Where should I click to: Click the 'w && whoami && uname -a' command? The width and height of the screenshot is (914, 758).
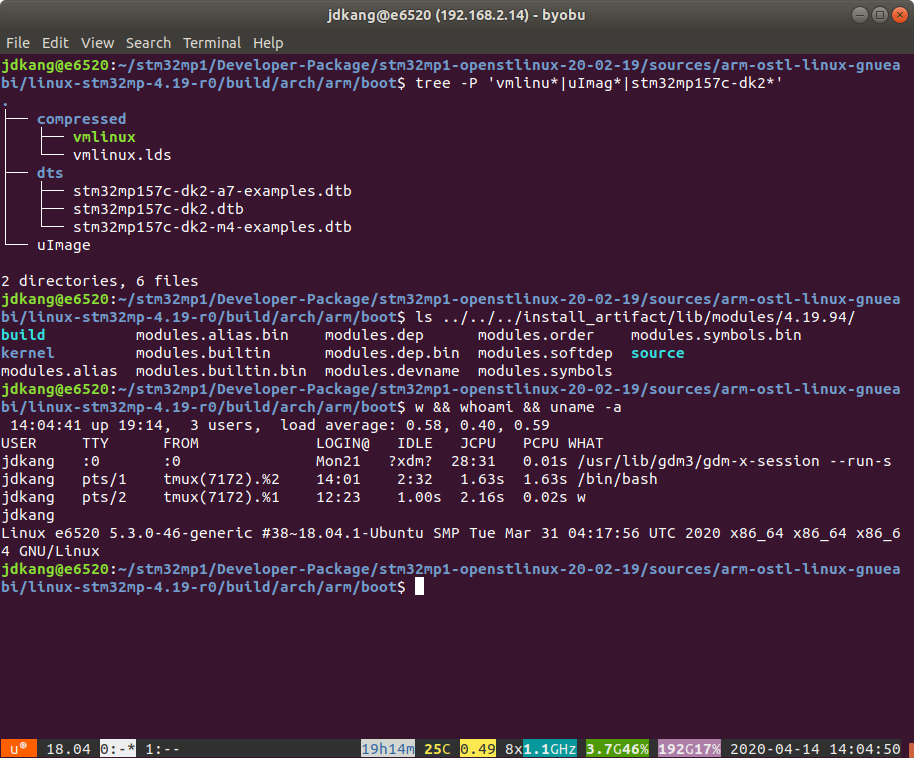point(518,408)
